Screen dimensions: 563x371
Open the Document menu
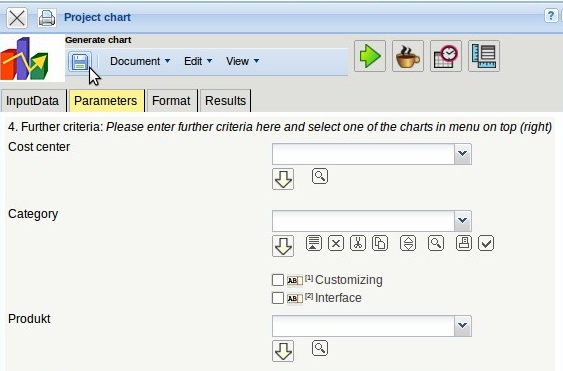coord(140,61)
